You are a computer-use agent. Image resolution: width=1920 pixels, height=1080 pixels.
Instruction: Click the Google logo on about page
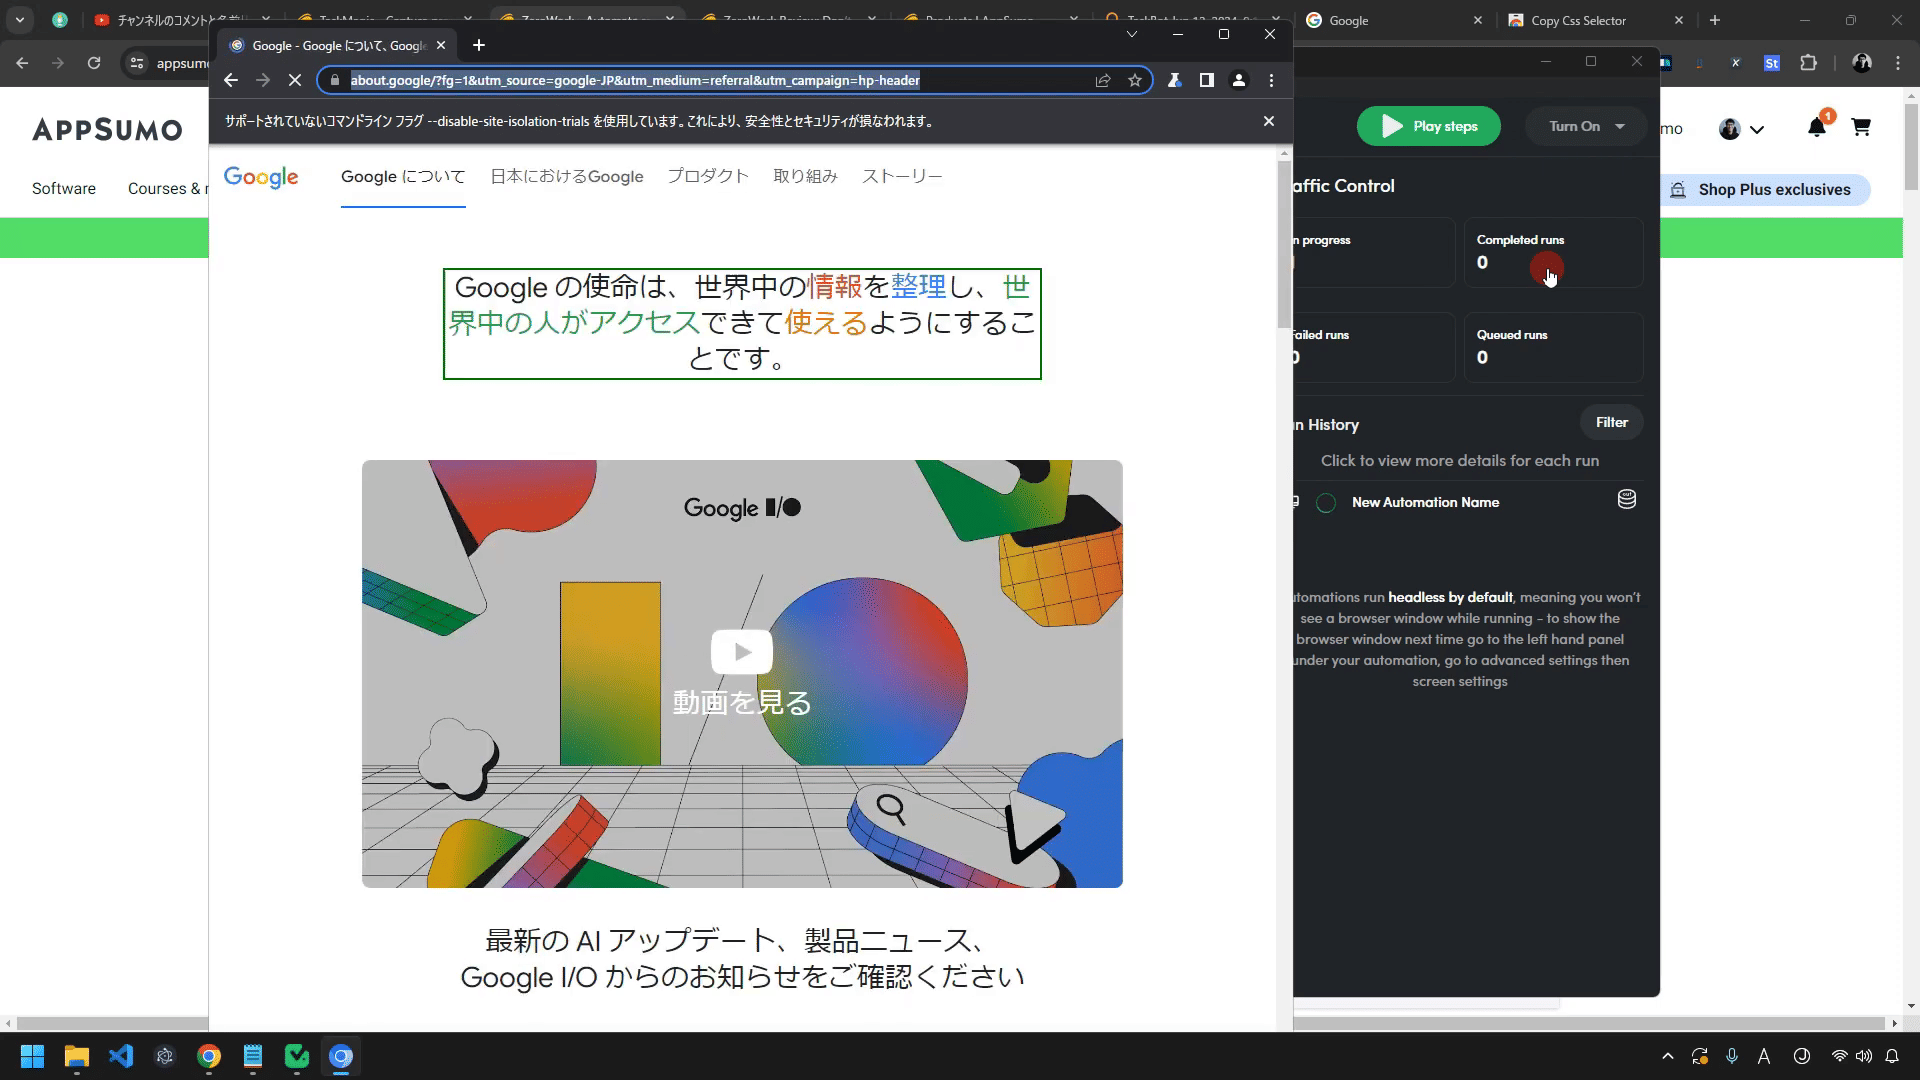pos(261,177)
